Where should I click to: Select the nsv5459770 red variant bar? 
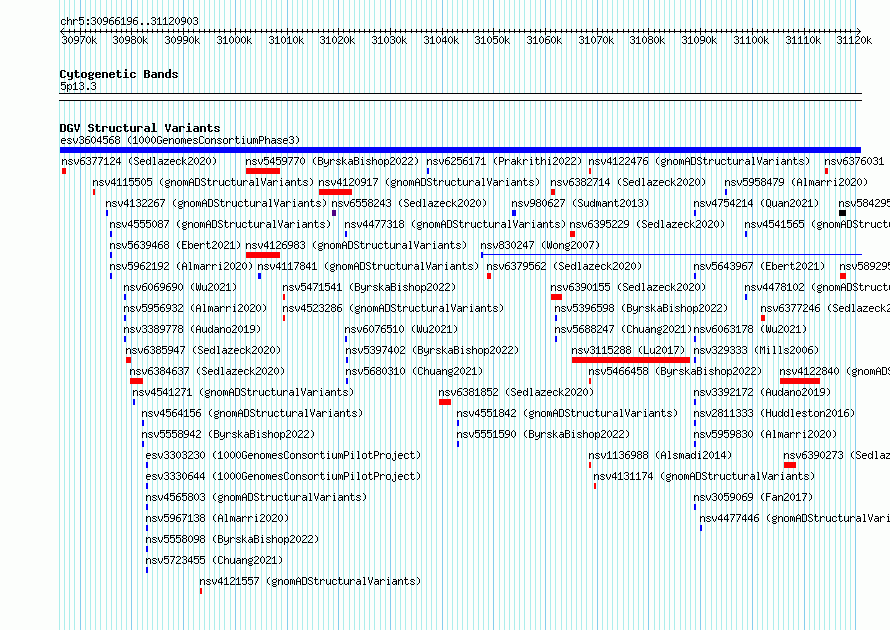click(263, 171)
